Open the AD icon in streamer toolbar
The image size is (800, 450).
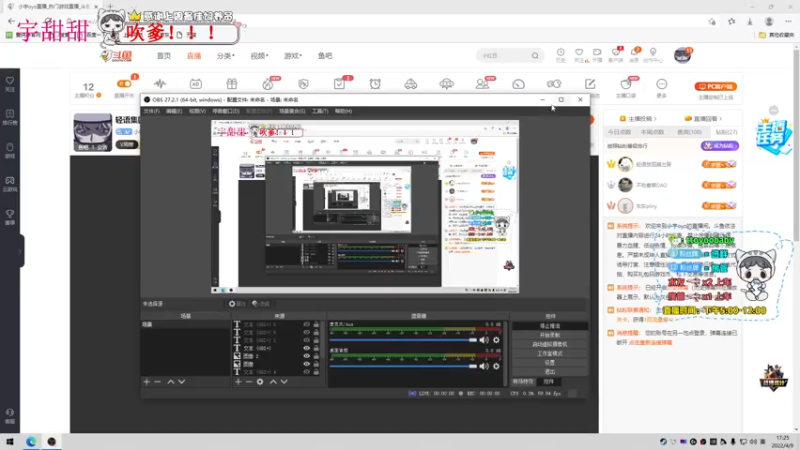[x=195, y=84]
